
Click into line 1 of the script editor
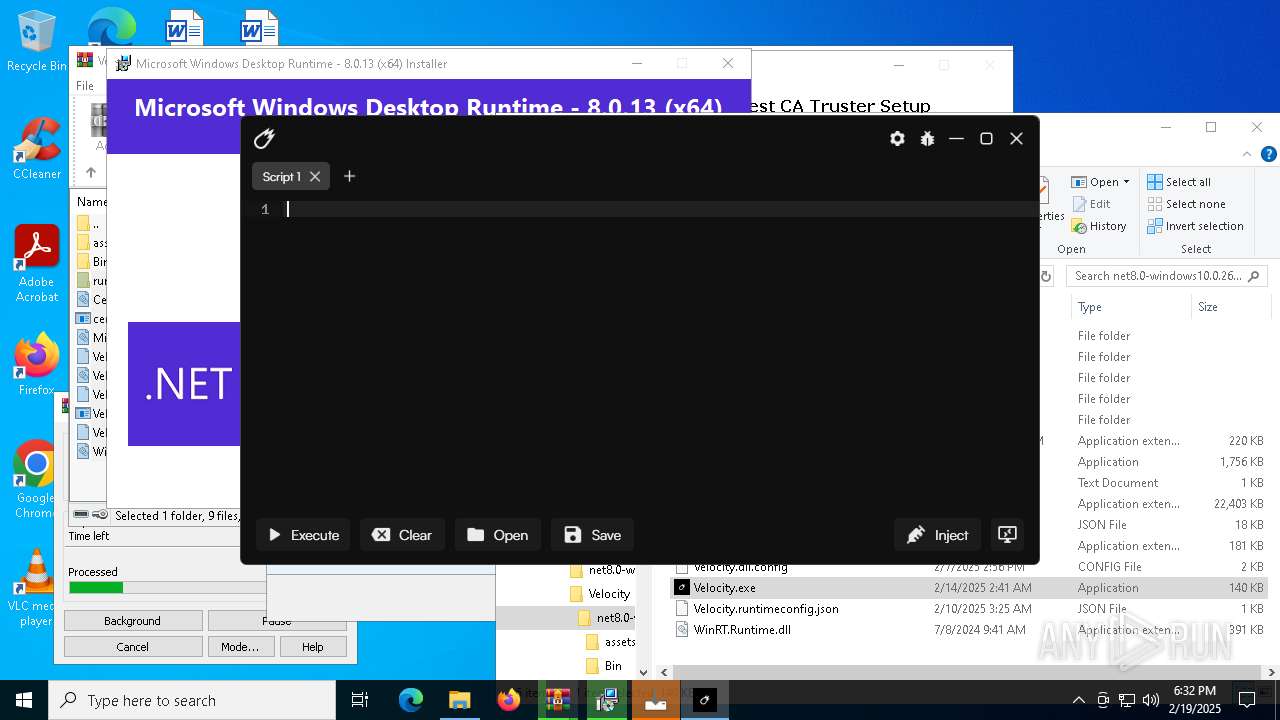(x=660, y=209)
